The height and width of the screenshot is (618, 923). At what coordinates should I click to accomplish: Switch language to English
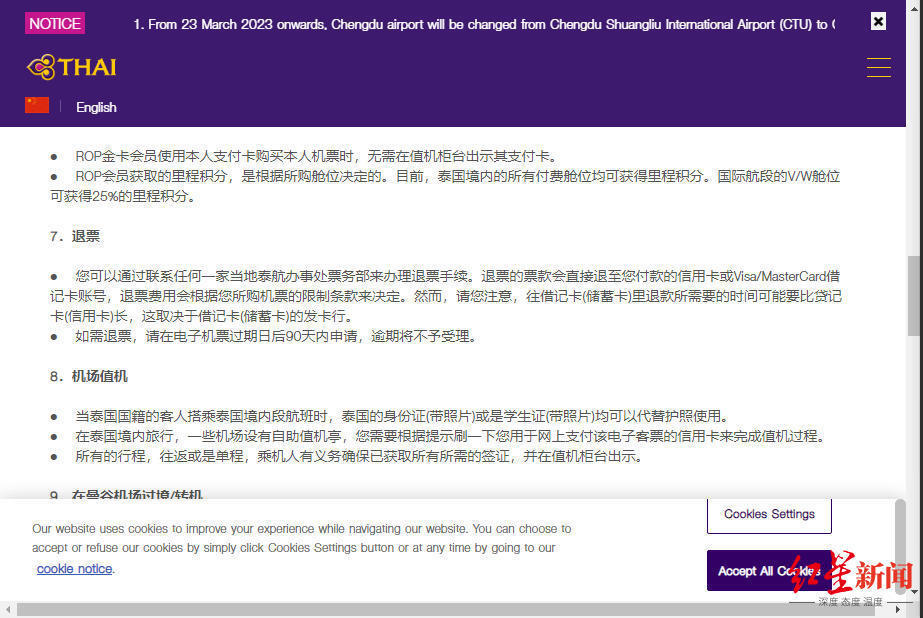point(96,107)
